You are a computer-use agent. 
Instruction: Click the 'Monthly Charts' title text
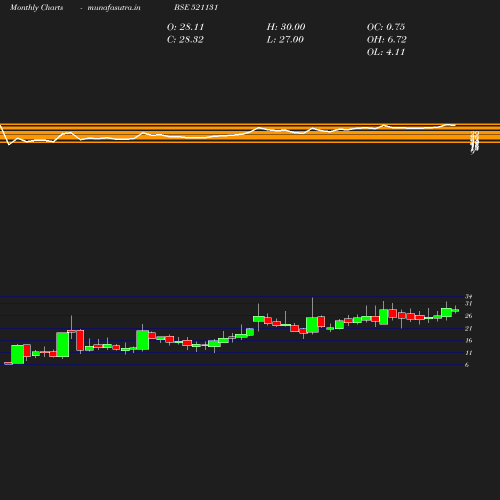[x=36, y=7]
